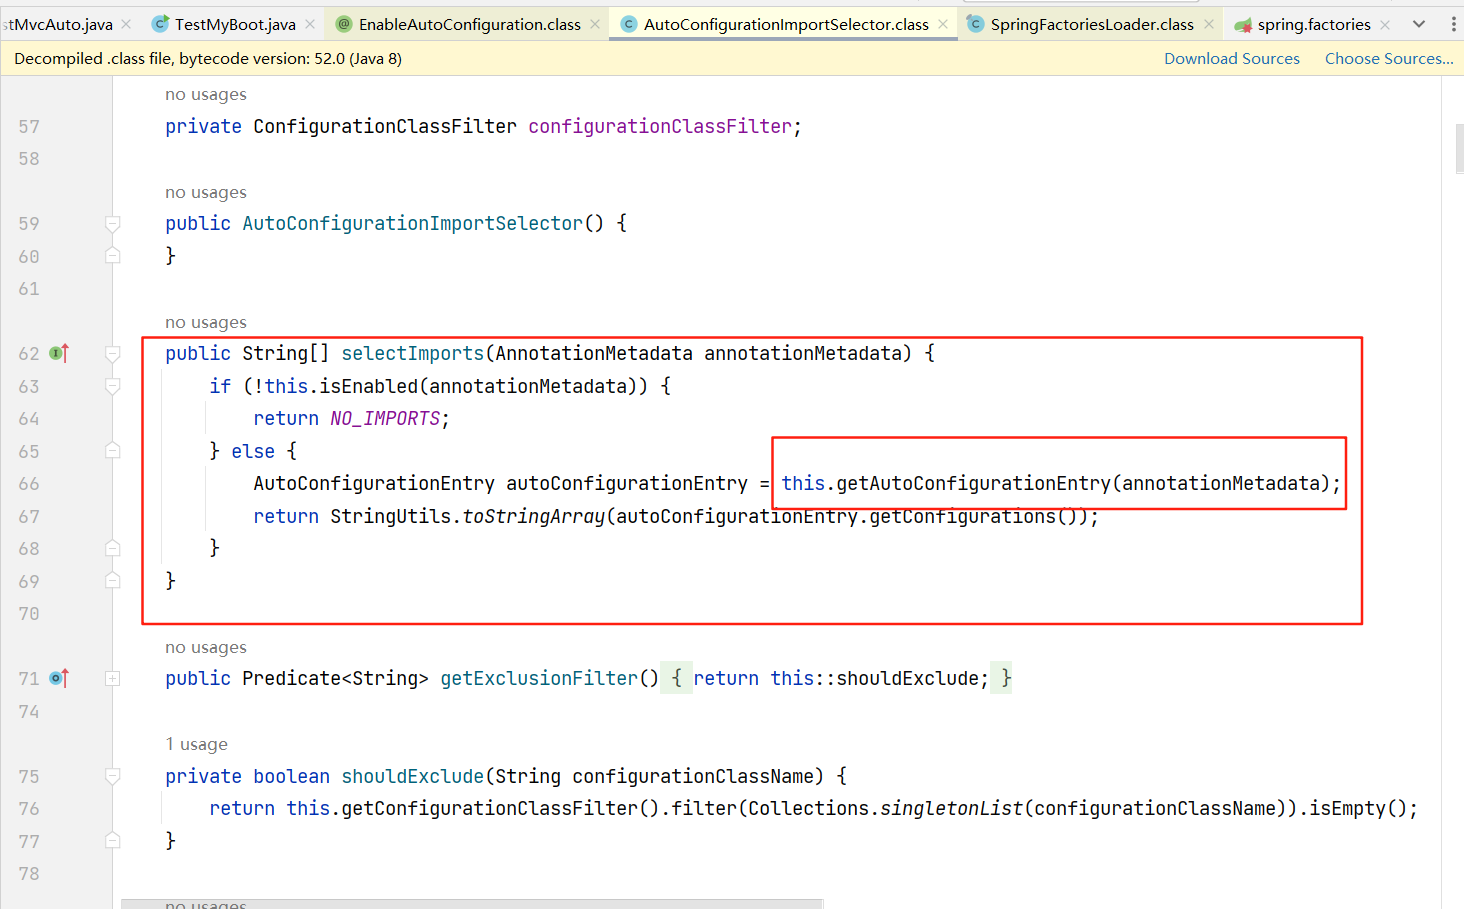Viewport: 1464px width, 909px height.
Task: Click 'no usages' hint above line 62
Action: tap(206, 322)
